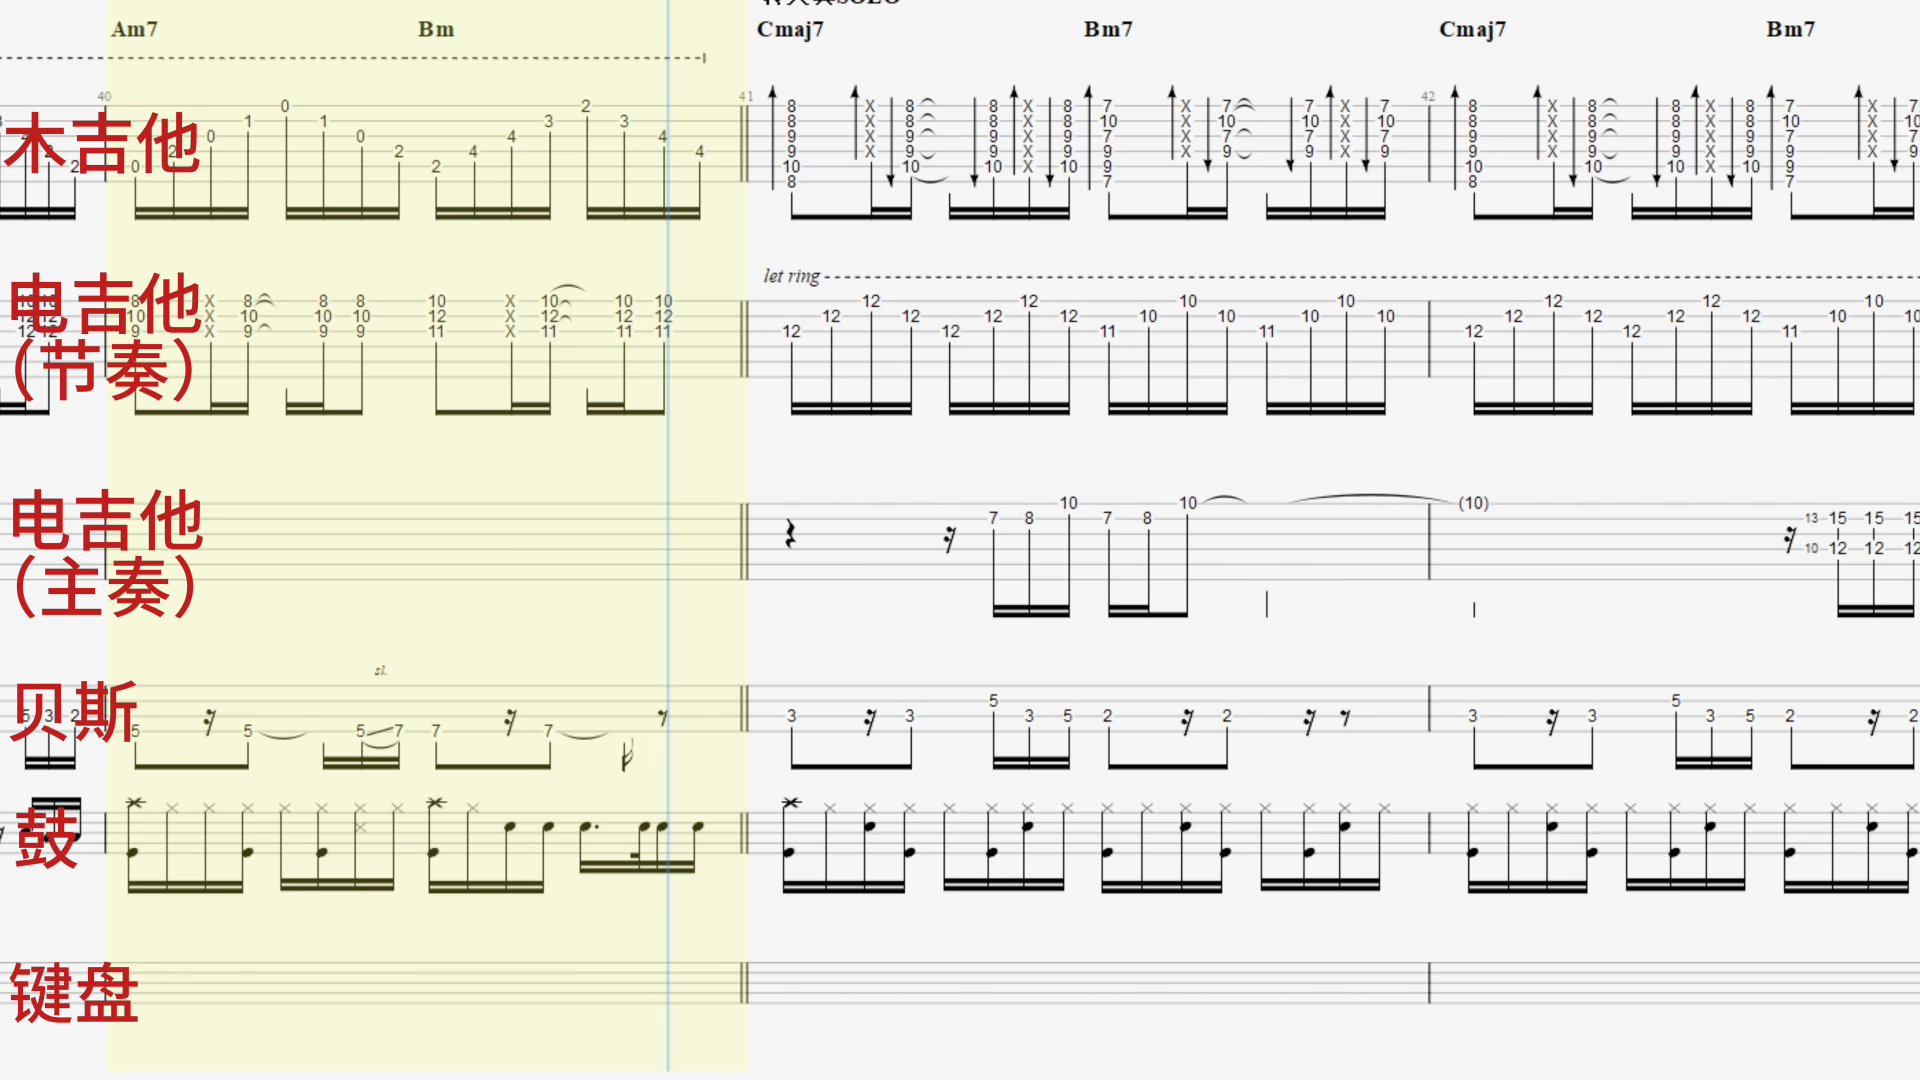The height and width of the screenshot is (1080, 1920).
Task: Click the 电吉他(主奏) lead guitar track label
Action: click(x=106, y=553)
